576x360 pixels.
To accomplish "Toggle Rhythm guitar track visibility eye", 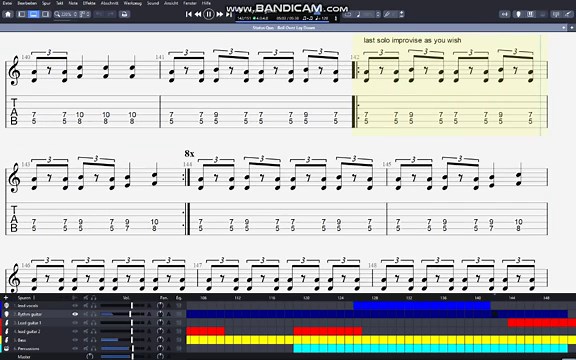I will [x=75, y=314].
